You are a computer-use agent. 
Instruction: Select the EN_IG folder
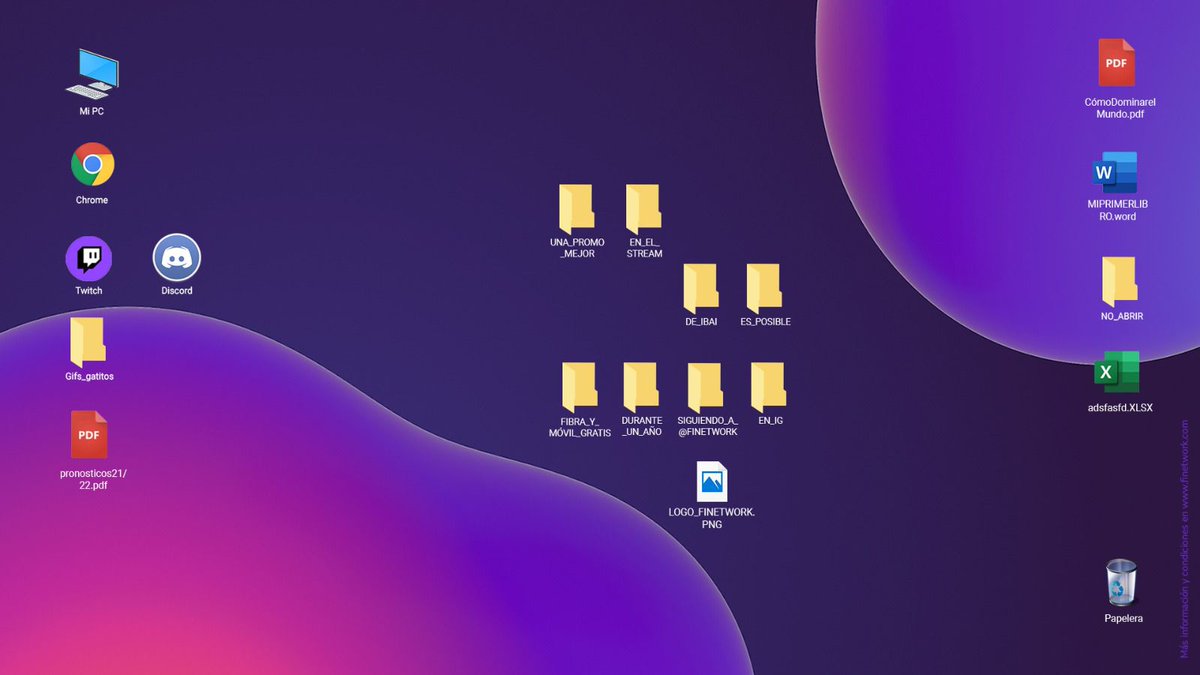[x=769, y=387]
